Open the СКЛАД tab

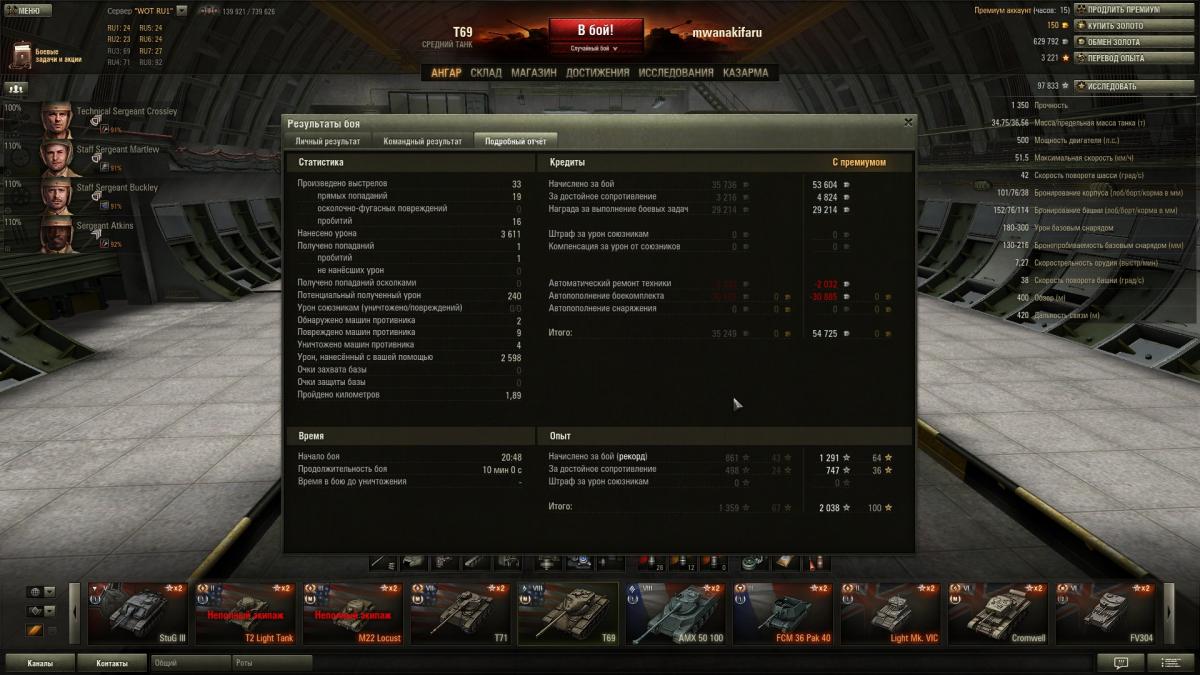(x=486, y=73)
